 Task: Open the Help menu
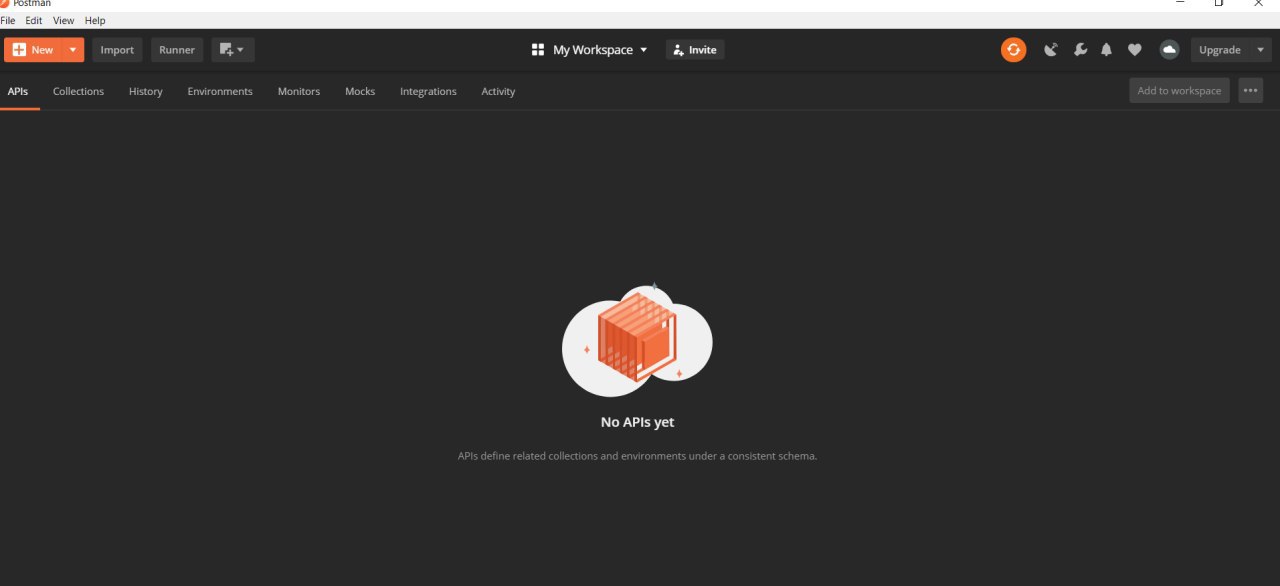pos(95,20)
